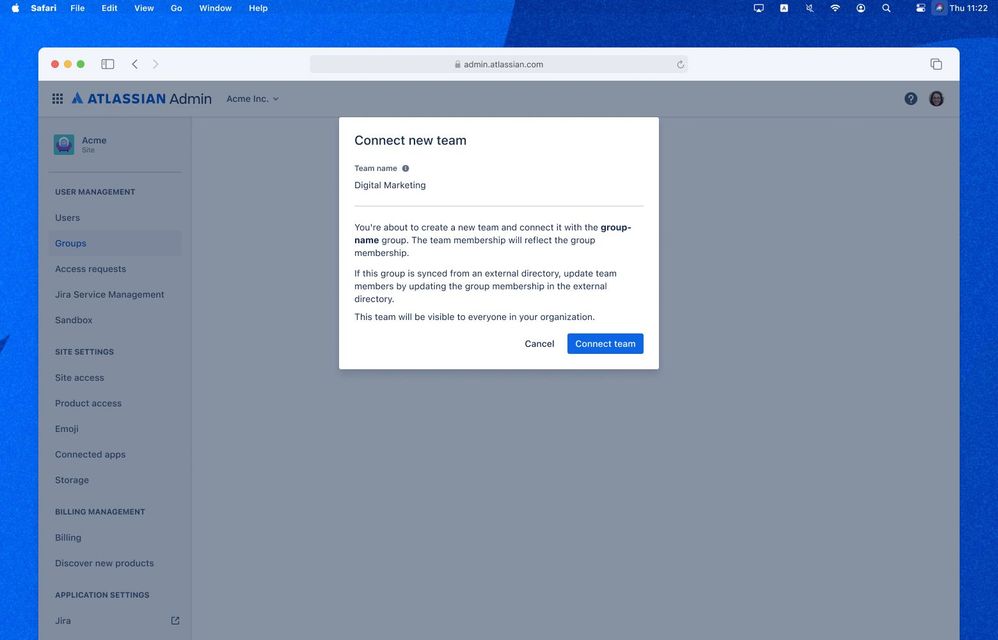Click the Connect team button

tap(605, 344)
